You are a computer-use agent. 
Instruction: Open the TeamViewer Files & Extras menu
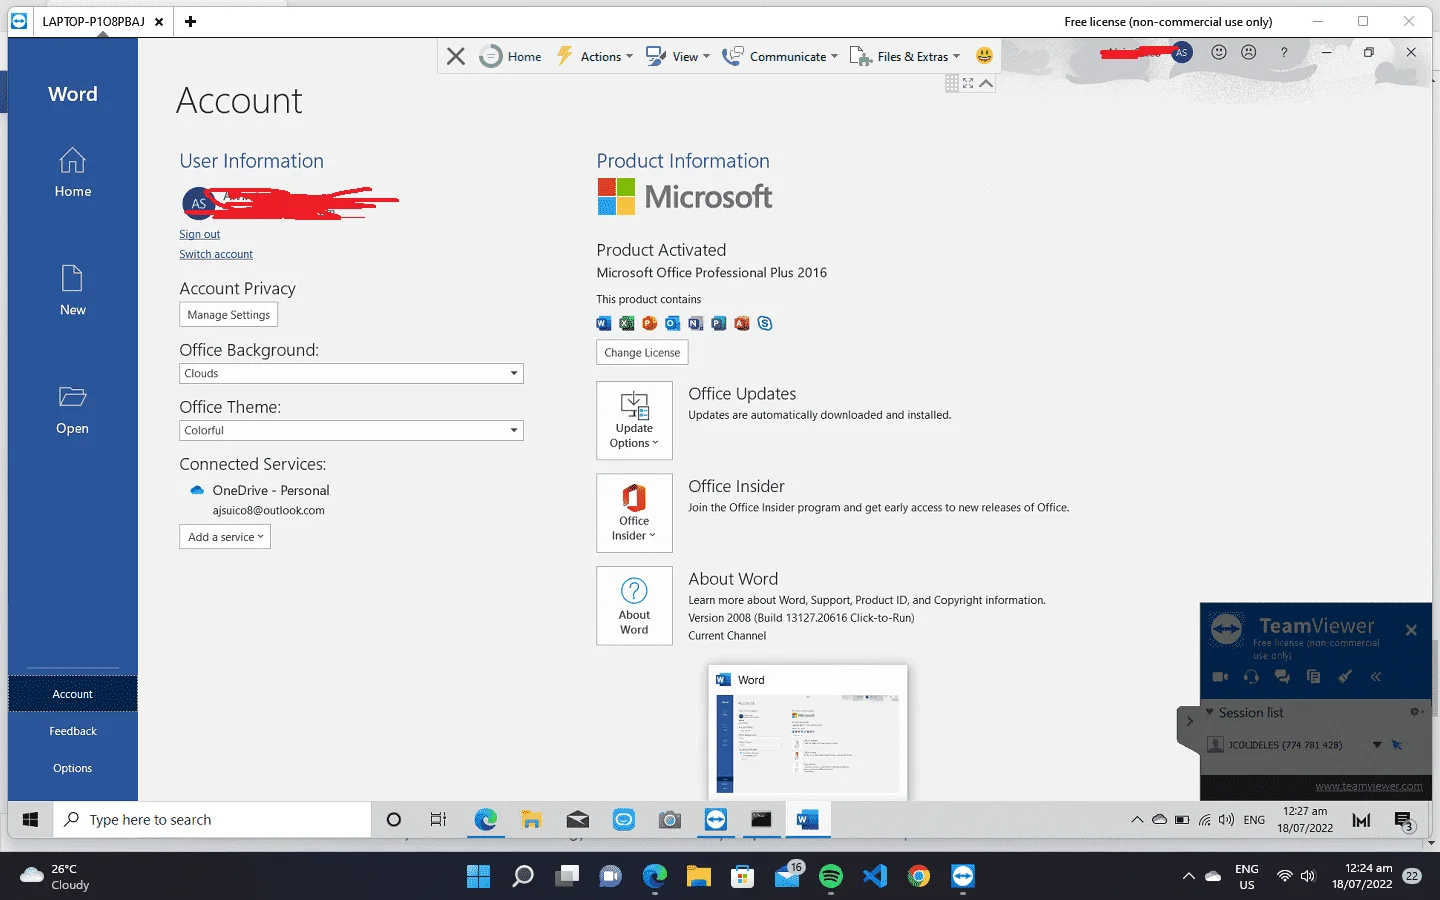click(x=905, y=56)
